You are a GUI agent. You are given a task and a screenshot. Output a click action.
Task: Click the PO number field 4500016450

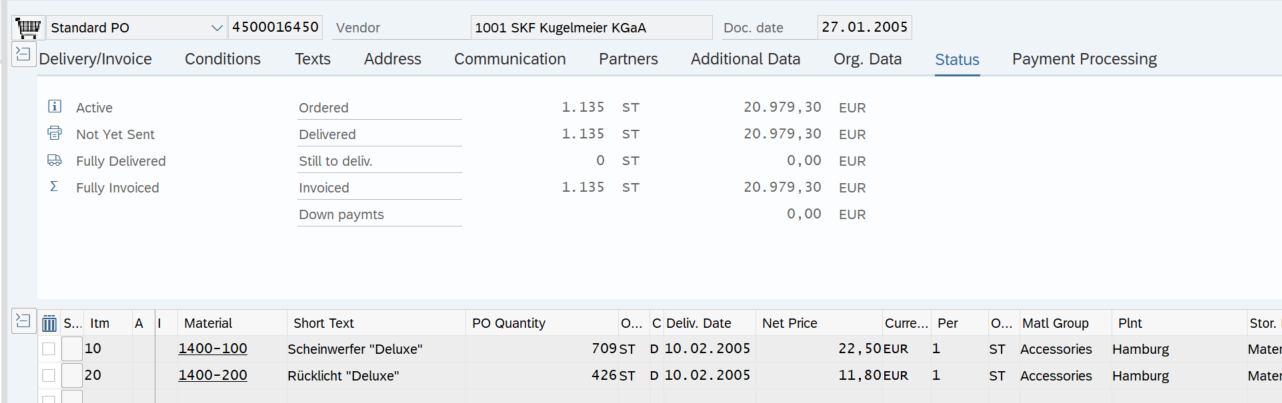tap(276, 28)
